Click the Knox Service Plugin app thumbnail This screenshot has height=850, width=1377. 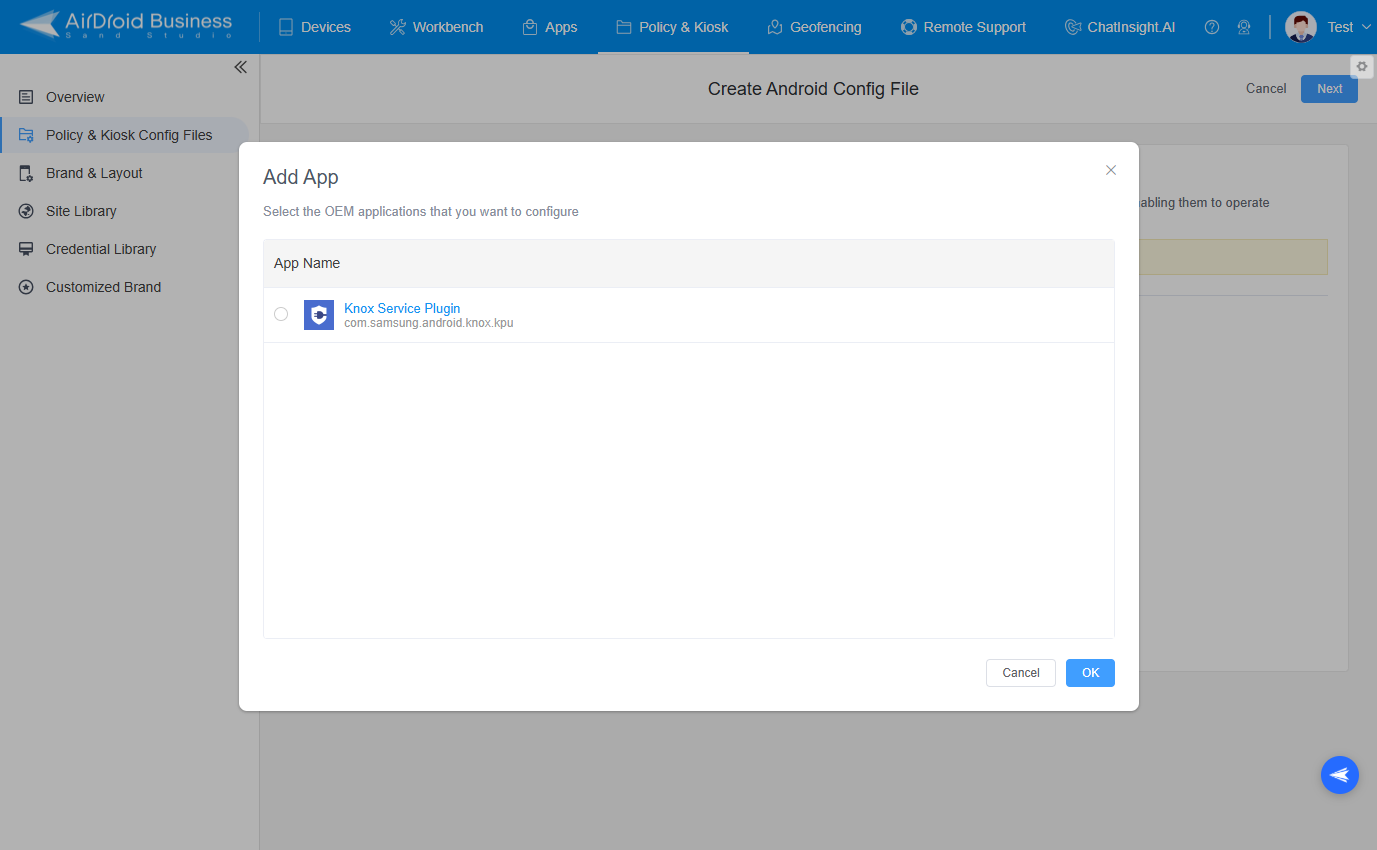(x=318, y=314)
